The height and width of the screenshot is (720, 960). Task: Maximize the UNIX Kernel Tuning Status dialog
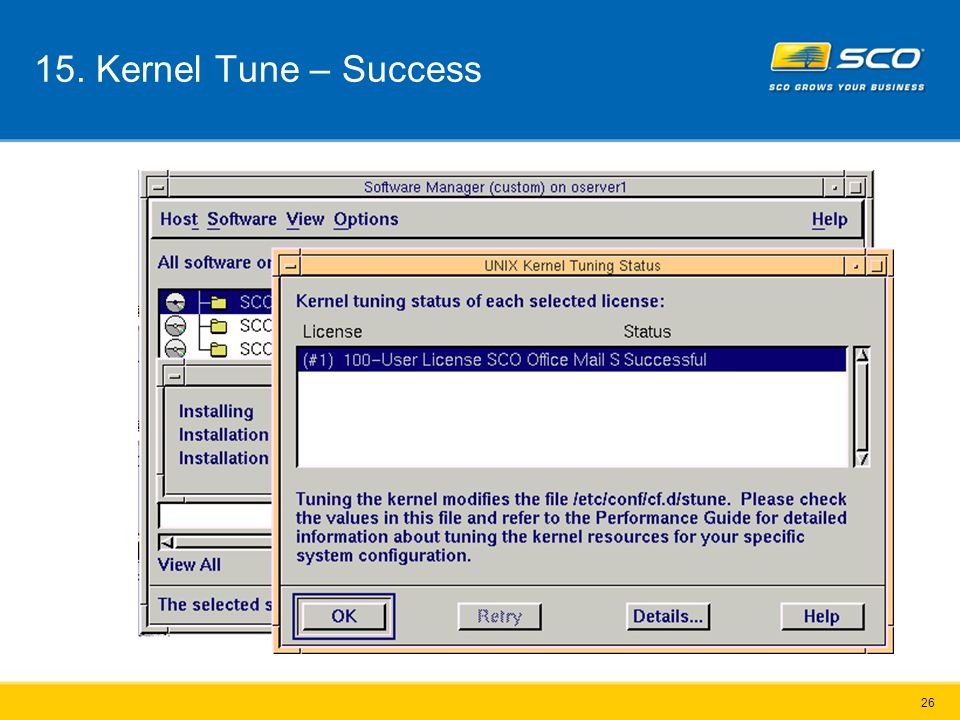tap(877, 266)
